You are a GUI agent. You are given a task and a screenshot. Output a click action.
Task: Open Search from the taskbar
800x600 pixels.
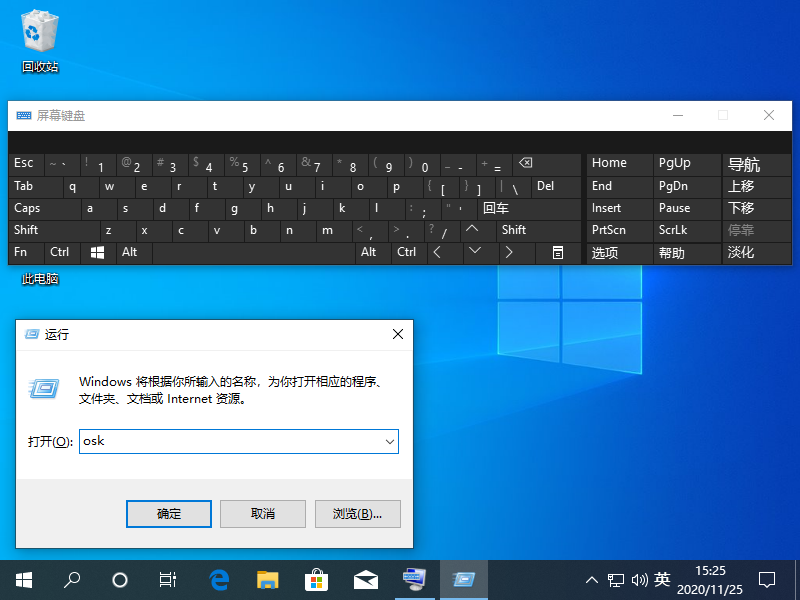71,580
